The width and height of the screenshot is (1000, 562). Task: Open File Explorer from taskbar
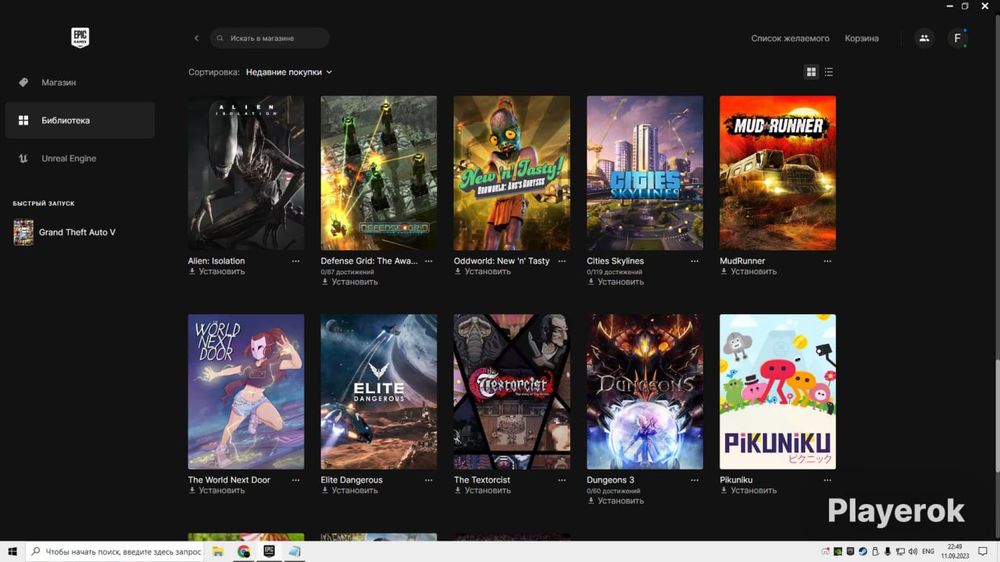[218, 551]
